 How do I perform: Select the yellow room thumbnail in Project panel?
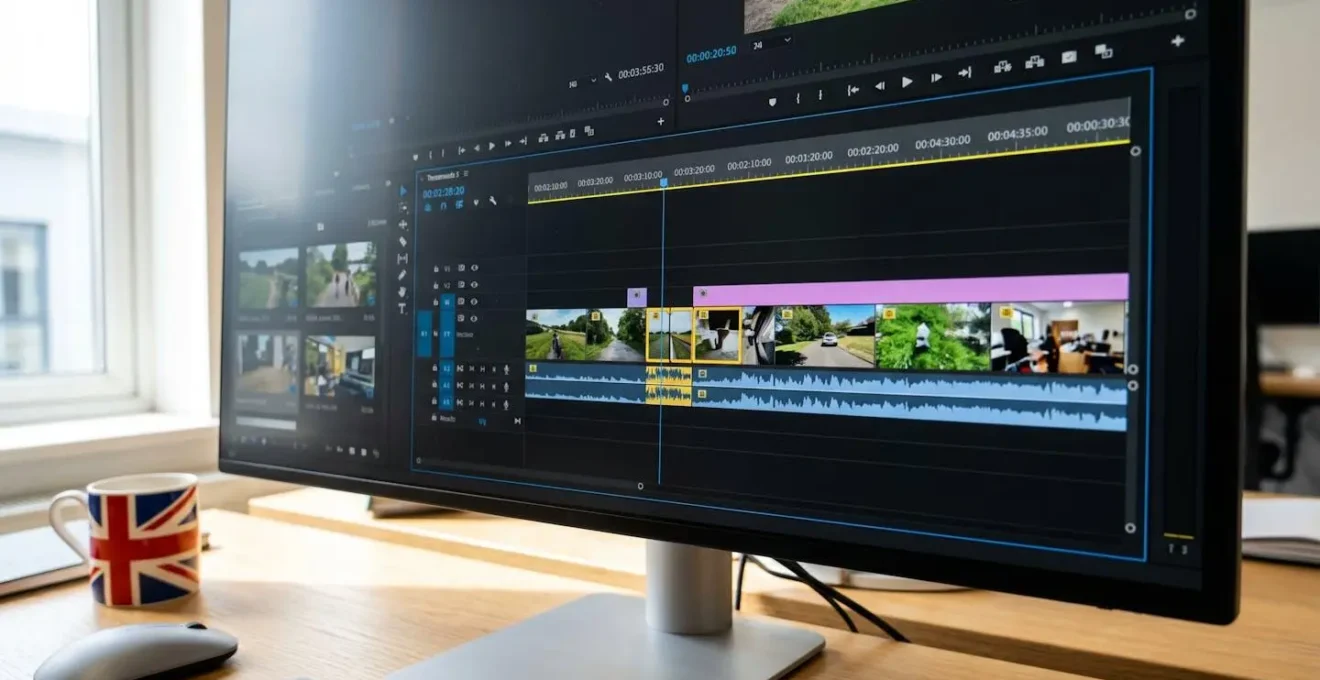[x=340, y=367]
